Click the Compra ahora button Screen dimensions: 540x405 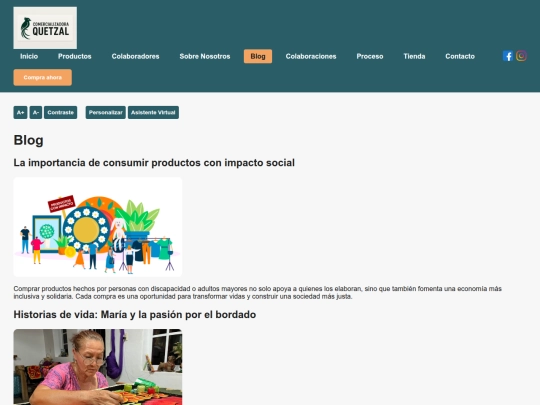click(43, 77)
